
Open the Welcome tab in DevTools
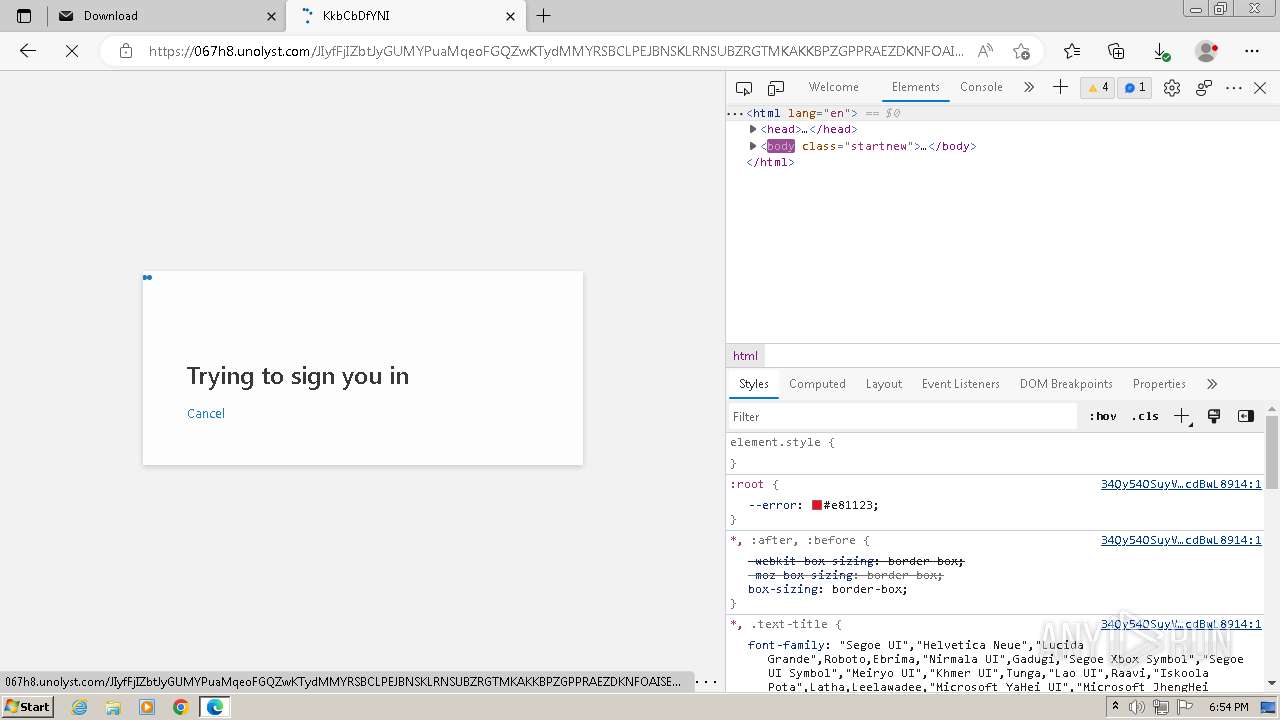[x=833, y=87]
